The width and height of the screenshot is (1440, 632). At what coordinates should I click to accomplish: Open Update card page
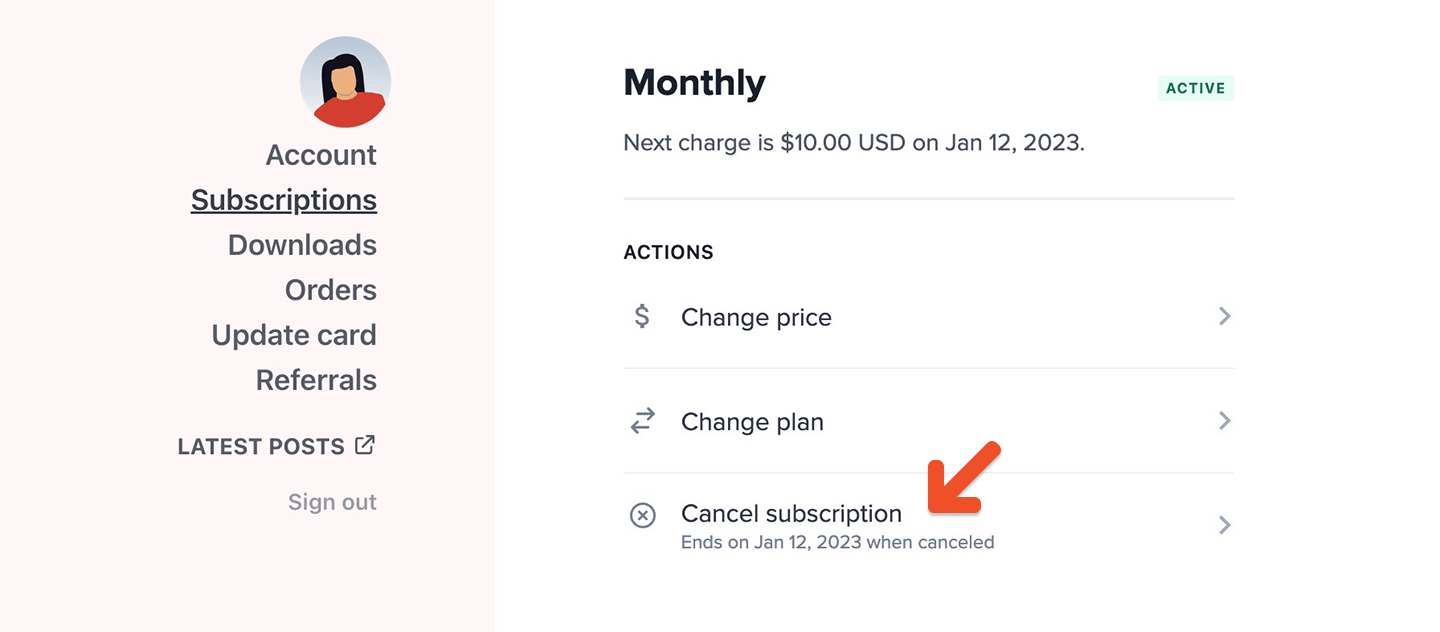click(x=294, y=335)
